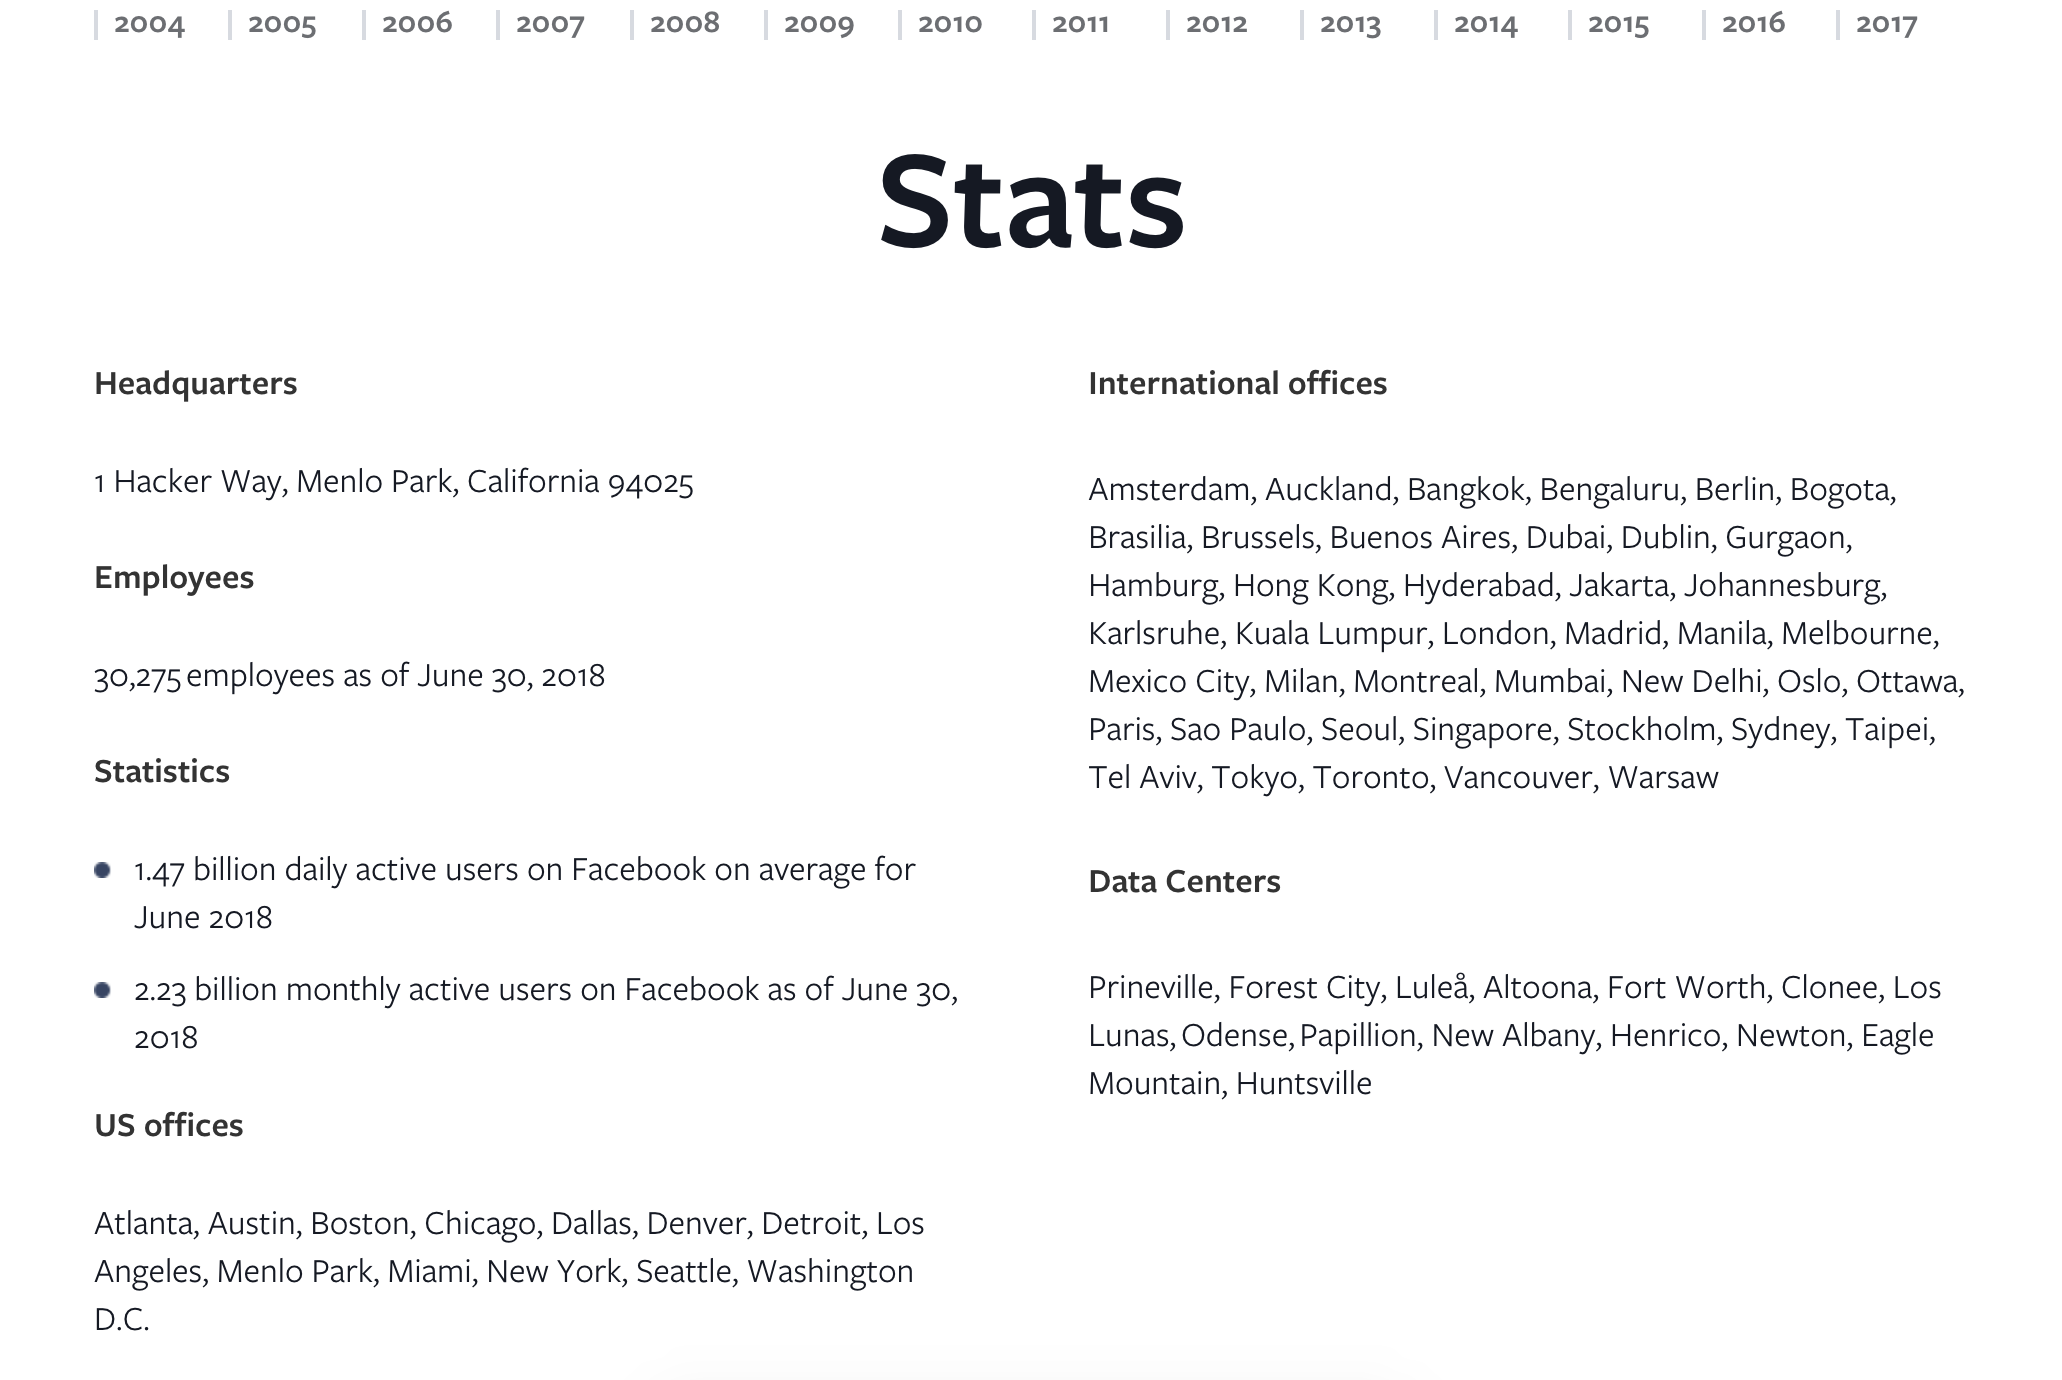Click the International offices heading
Screen dimensions: 2062x1380
point(1237,384)
